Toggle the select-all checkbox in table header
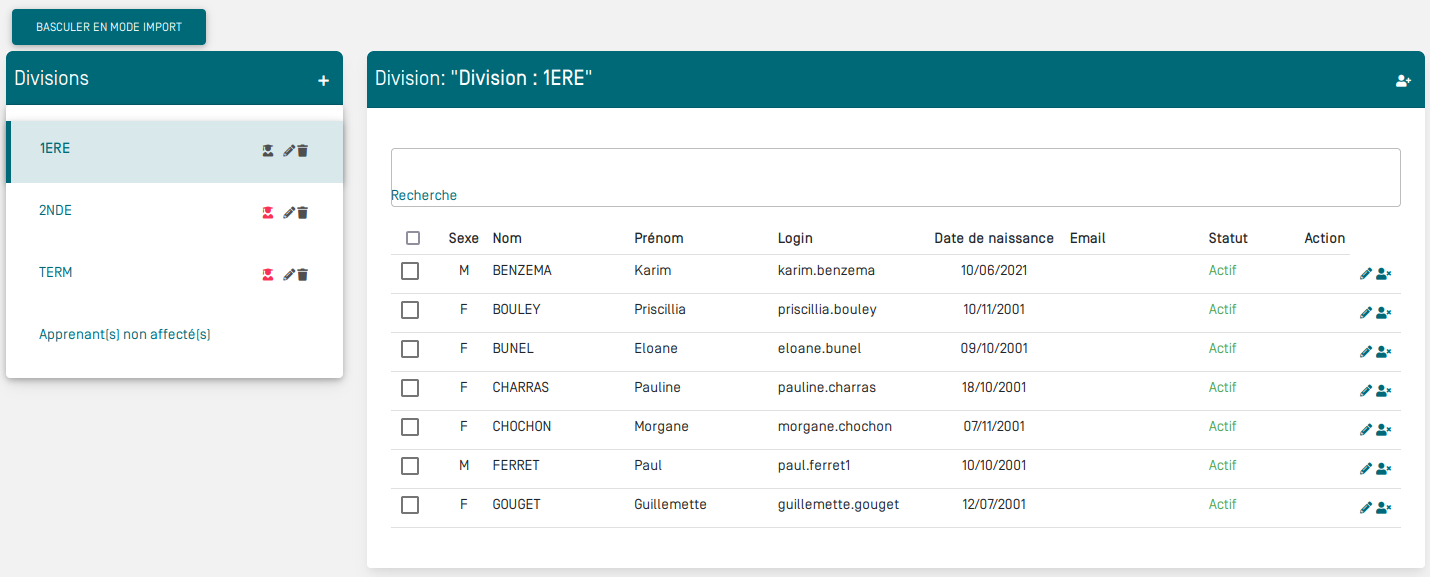Viewport: 1430px width, 577px height. [413, 238]
